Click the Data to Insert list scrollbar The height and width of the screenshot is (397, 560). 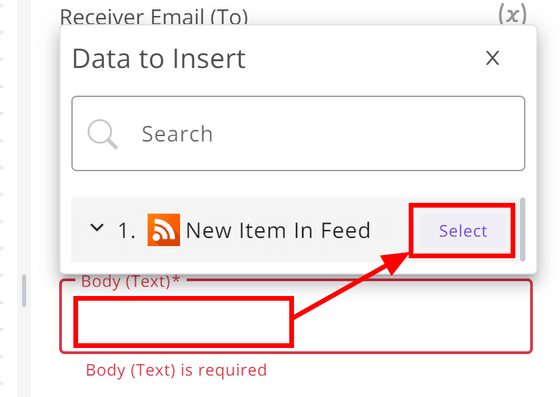coord(522,229)
